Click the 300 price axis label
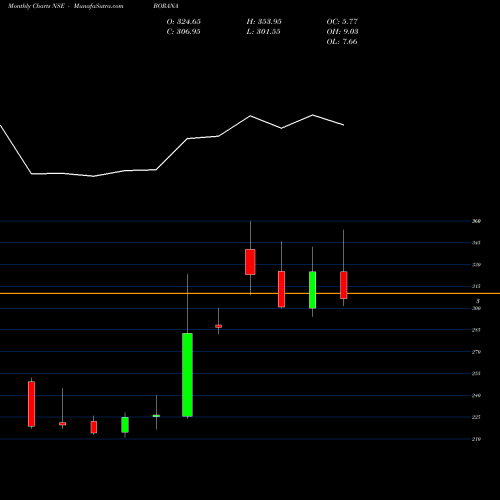The width and height of the screenshot is (500, 500). [x=476, y=308]
